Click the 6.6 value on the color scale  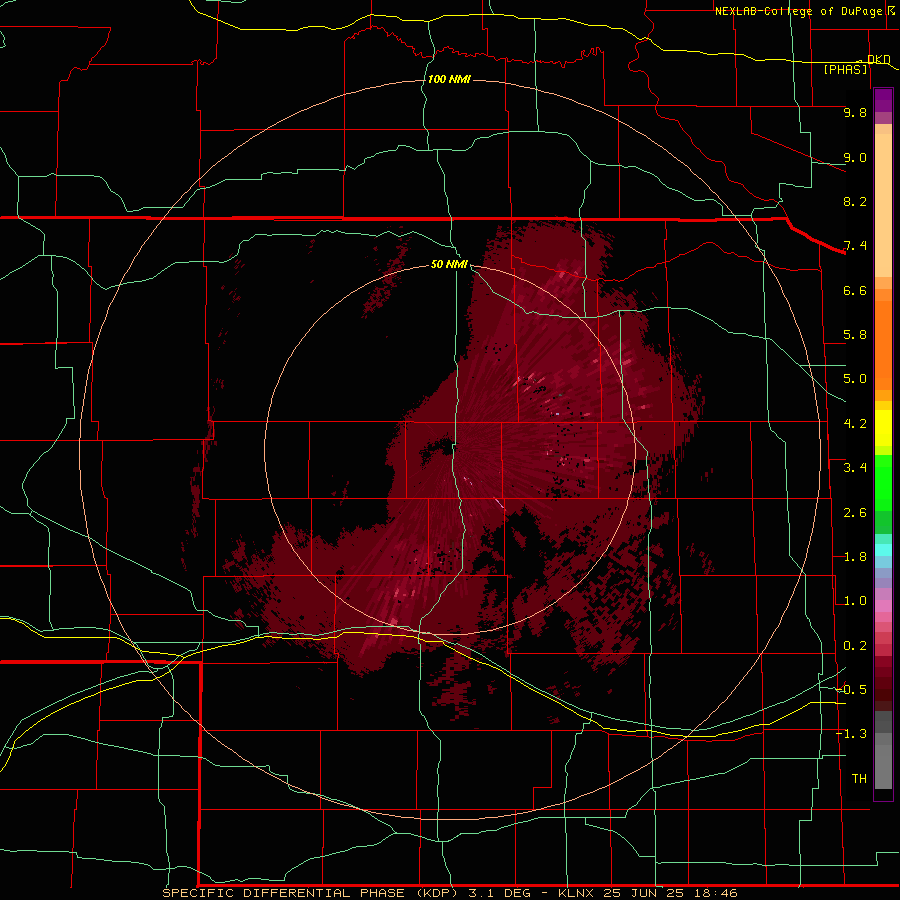(x=855, y=290)
